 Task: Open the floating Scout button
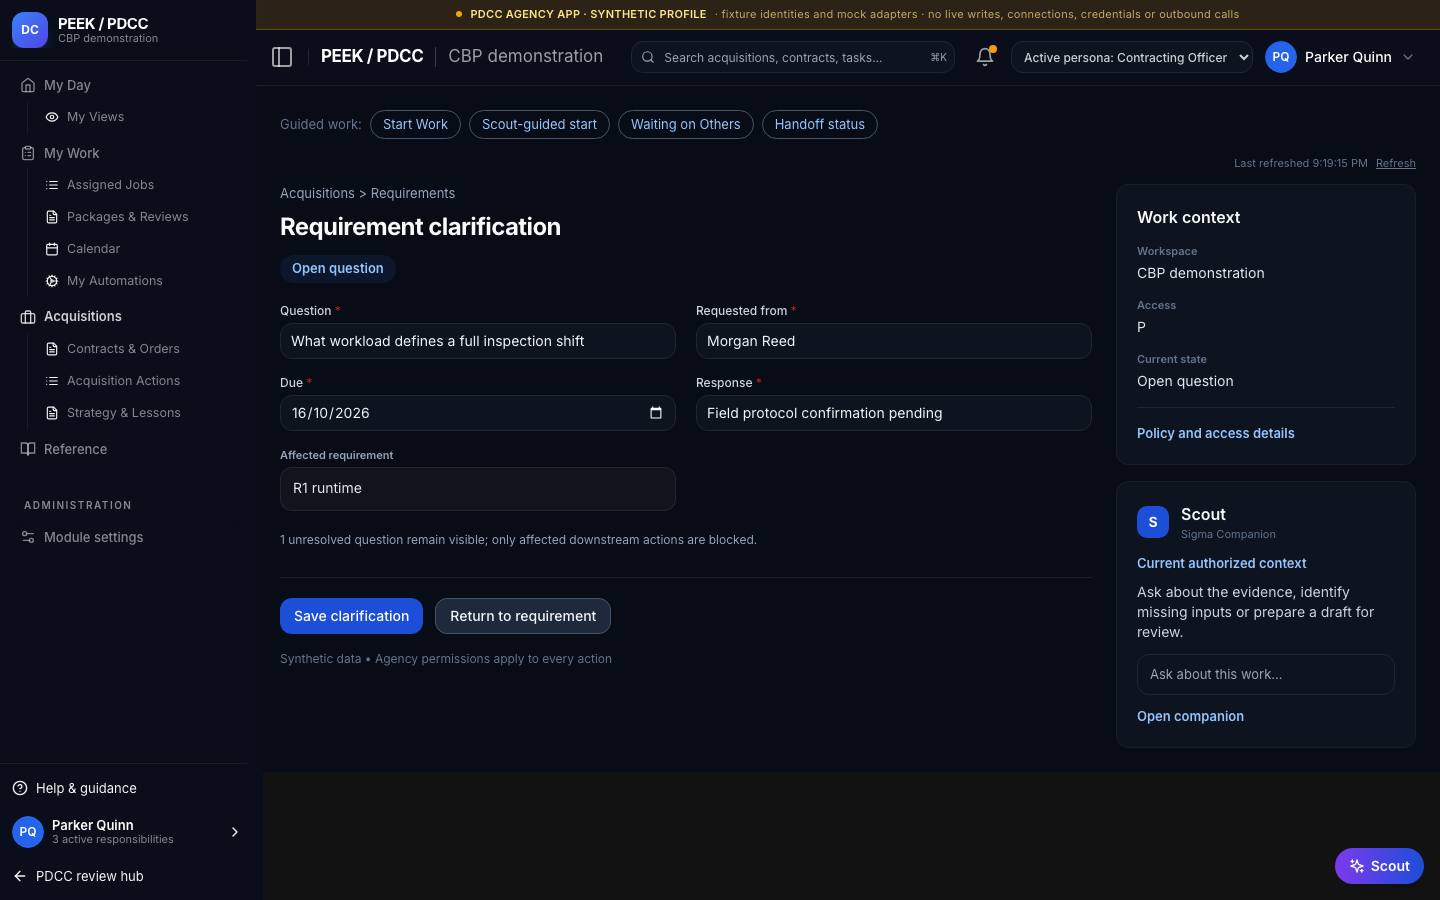[1379, 866]
